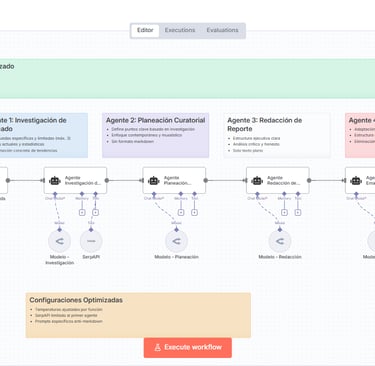Click the Modelo - Redacción label

280,257
